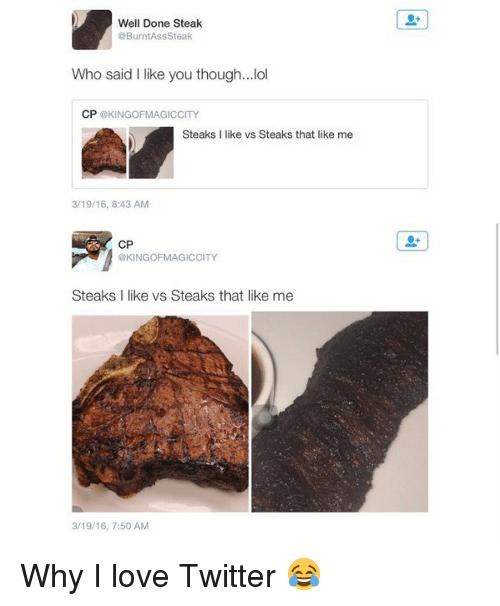View the large burnt black steak photo
Image resolution: width=500 pixels, height=606 pixels.
340,412
